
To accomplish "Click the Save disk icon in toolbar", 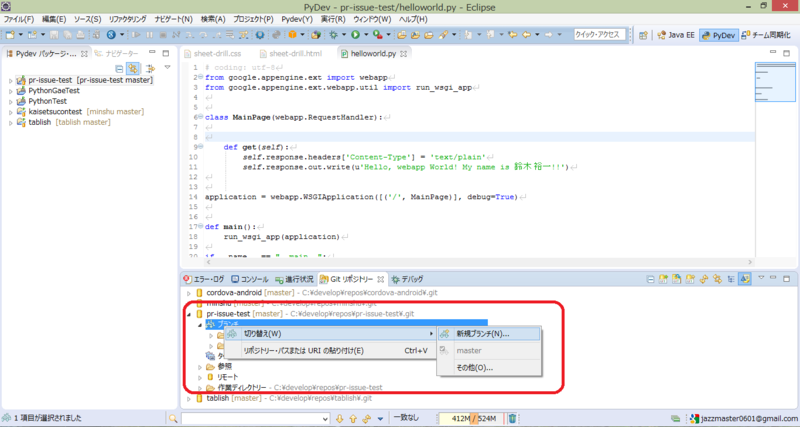I will [x=54, y=35].
